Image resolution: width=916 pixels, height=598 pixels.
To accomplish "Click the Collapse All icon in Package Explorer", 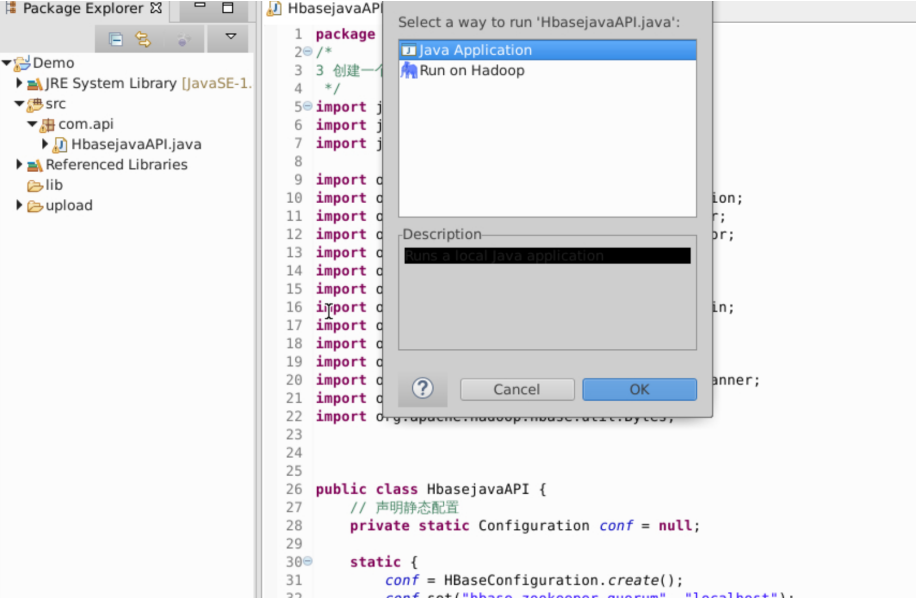I will coord(115,38).
